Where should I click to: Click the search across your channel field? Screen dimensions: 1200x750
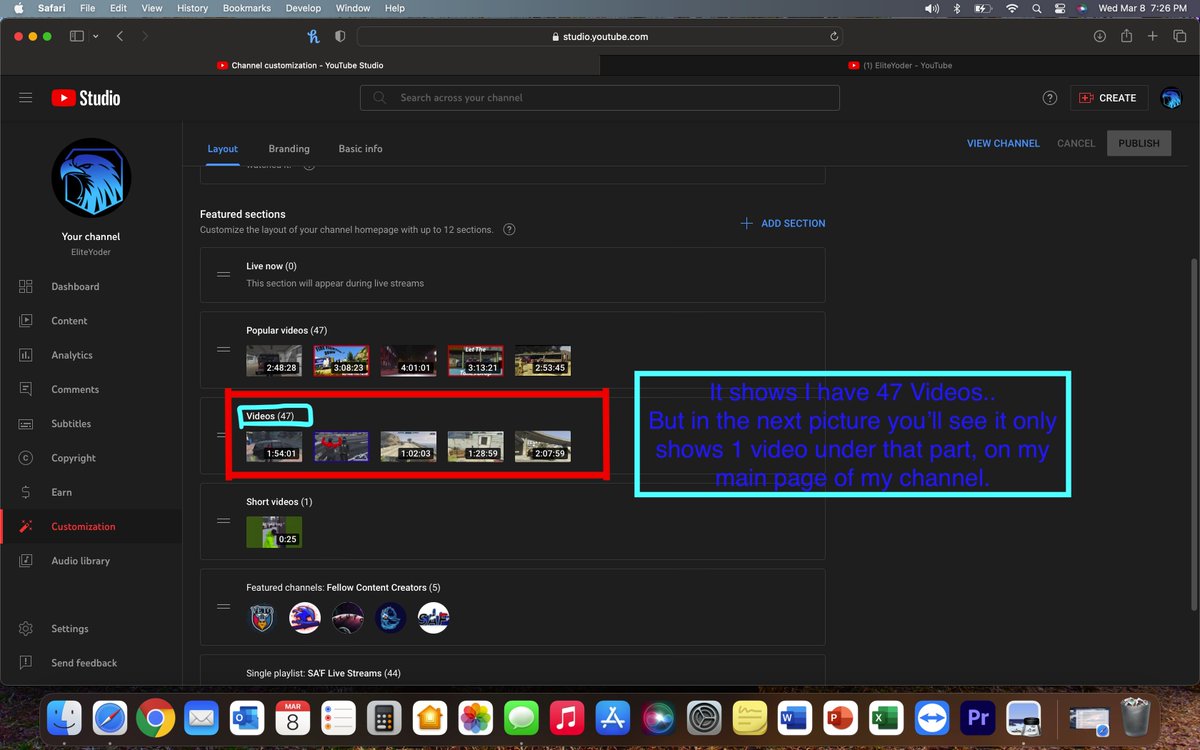600,97
